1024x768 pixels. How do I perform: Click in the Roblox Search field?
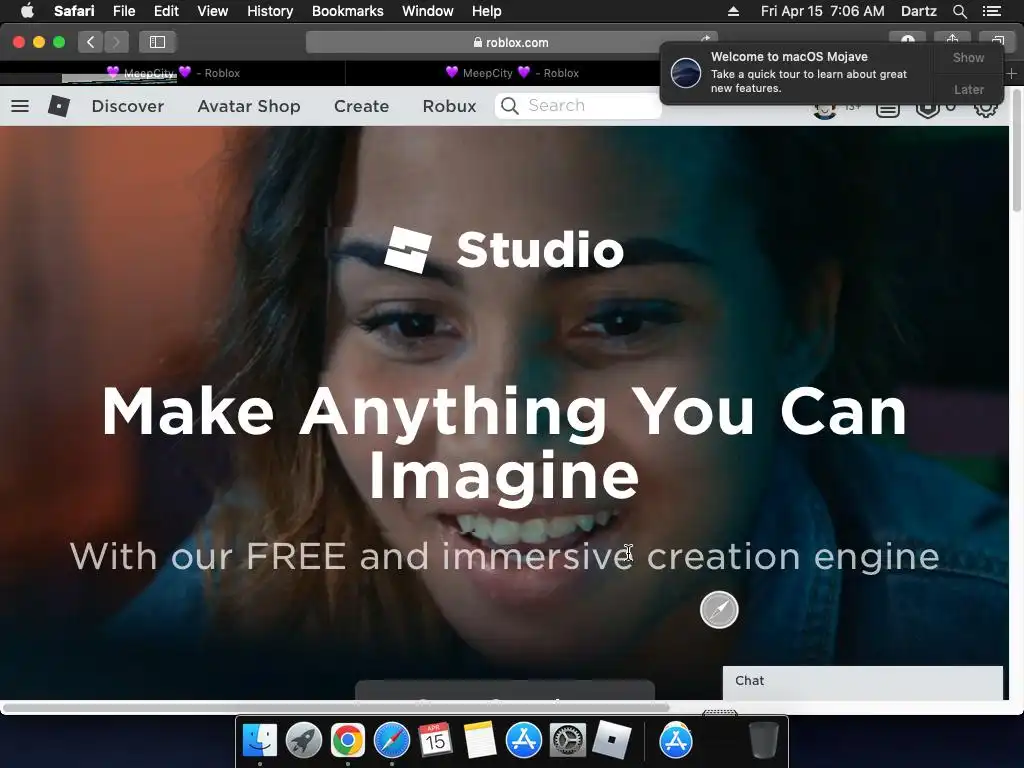[x=578, y=106]
